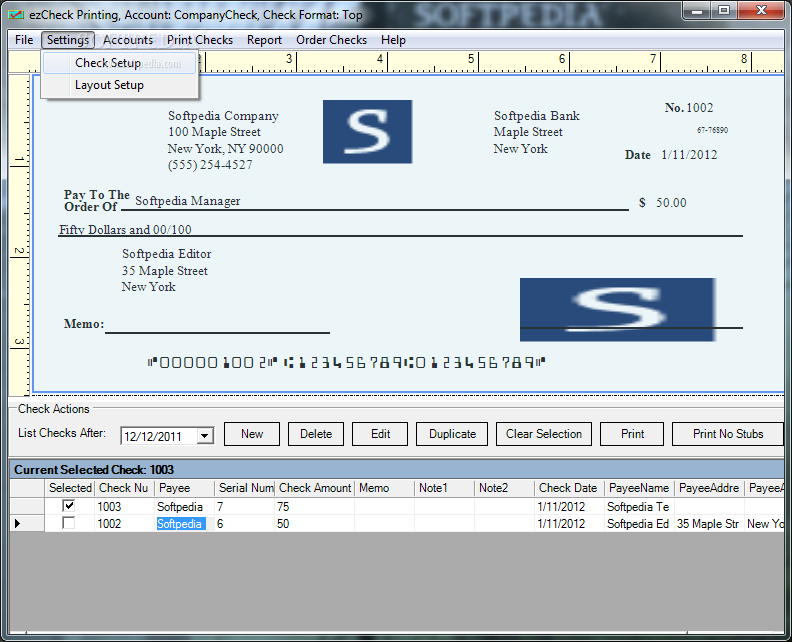Click Softpedia payee cell in row 1003
This screenshot has height=642, width=792.
[x=184, y=507]
